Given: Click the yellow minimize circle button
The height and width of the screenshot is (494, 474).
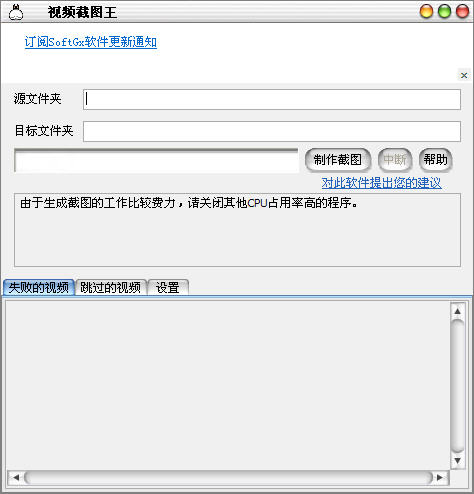Looking at the screenshot, I should click(426, 12).
